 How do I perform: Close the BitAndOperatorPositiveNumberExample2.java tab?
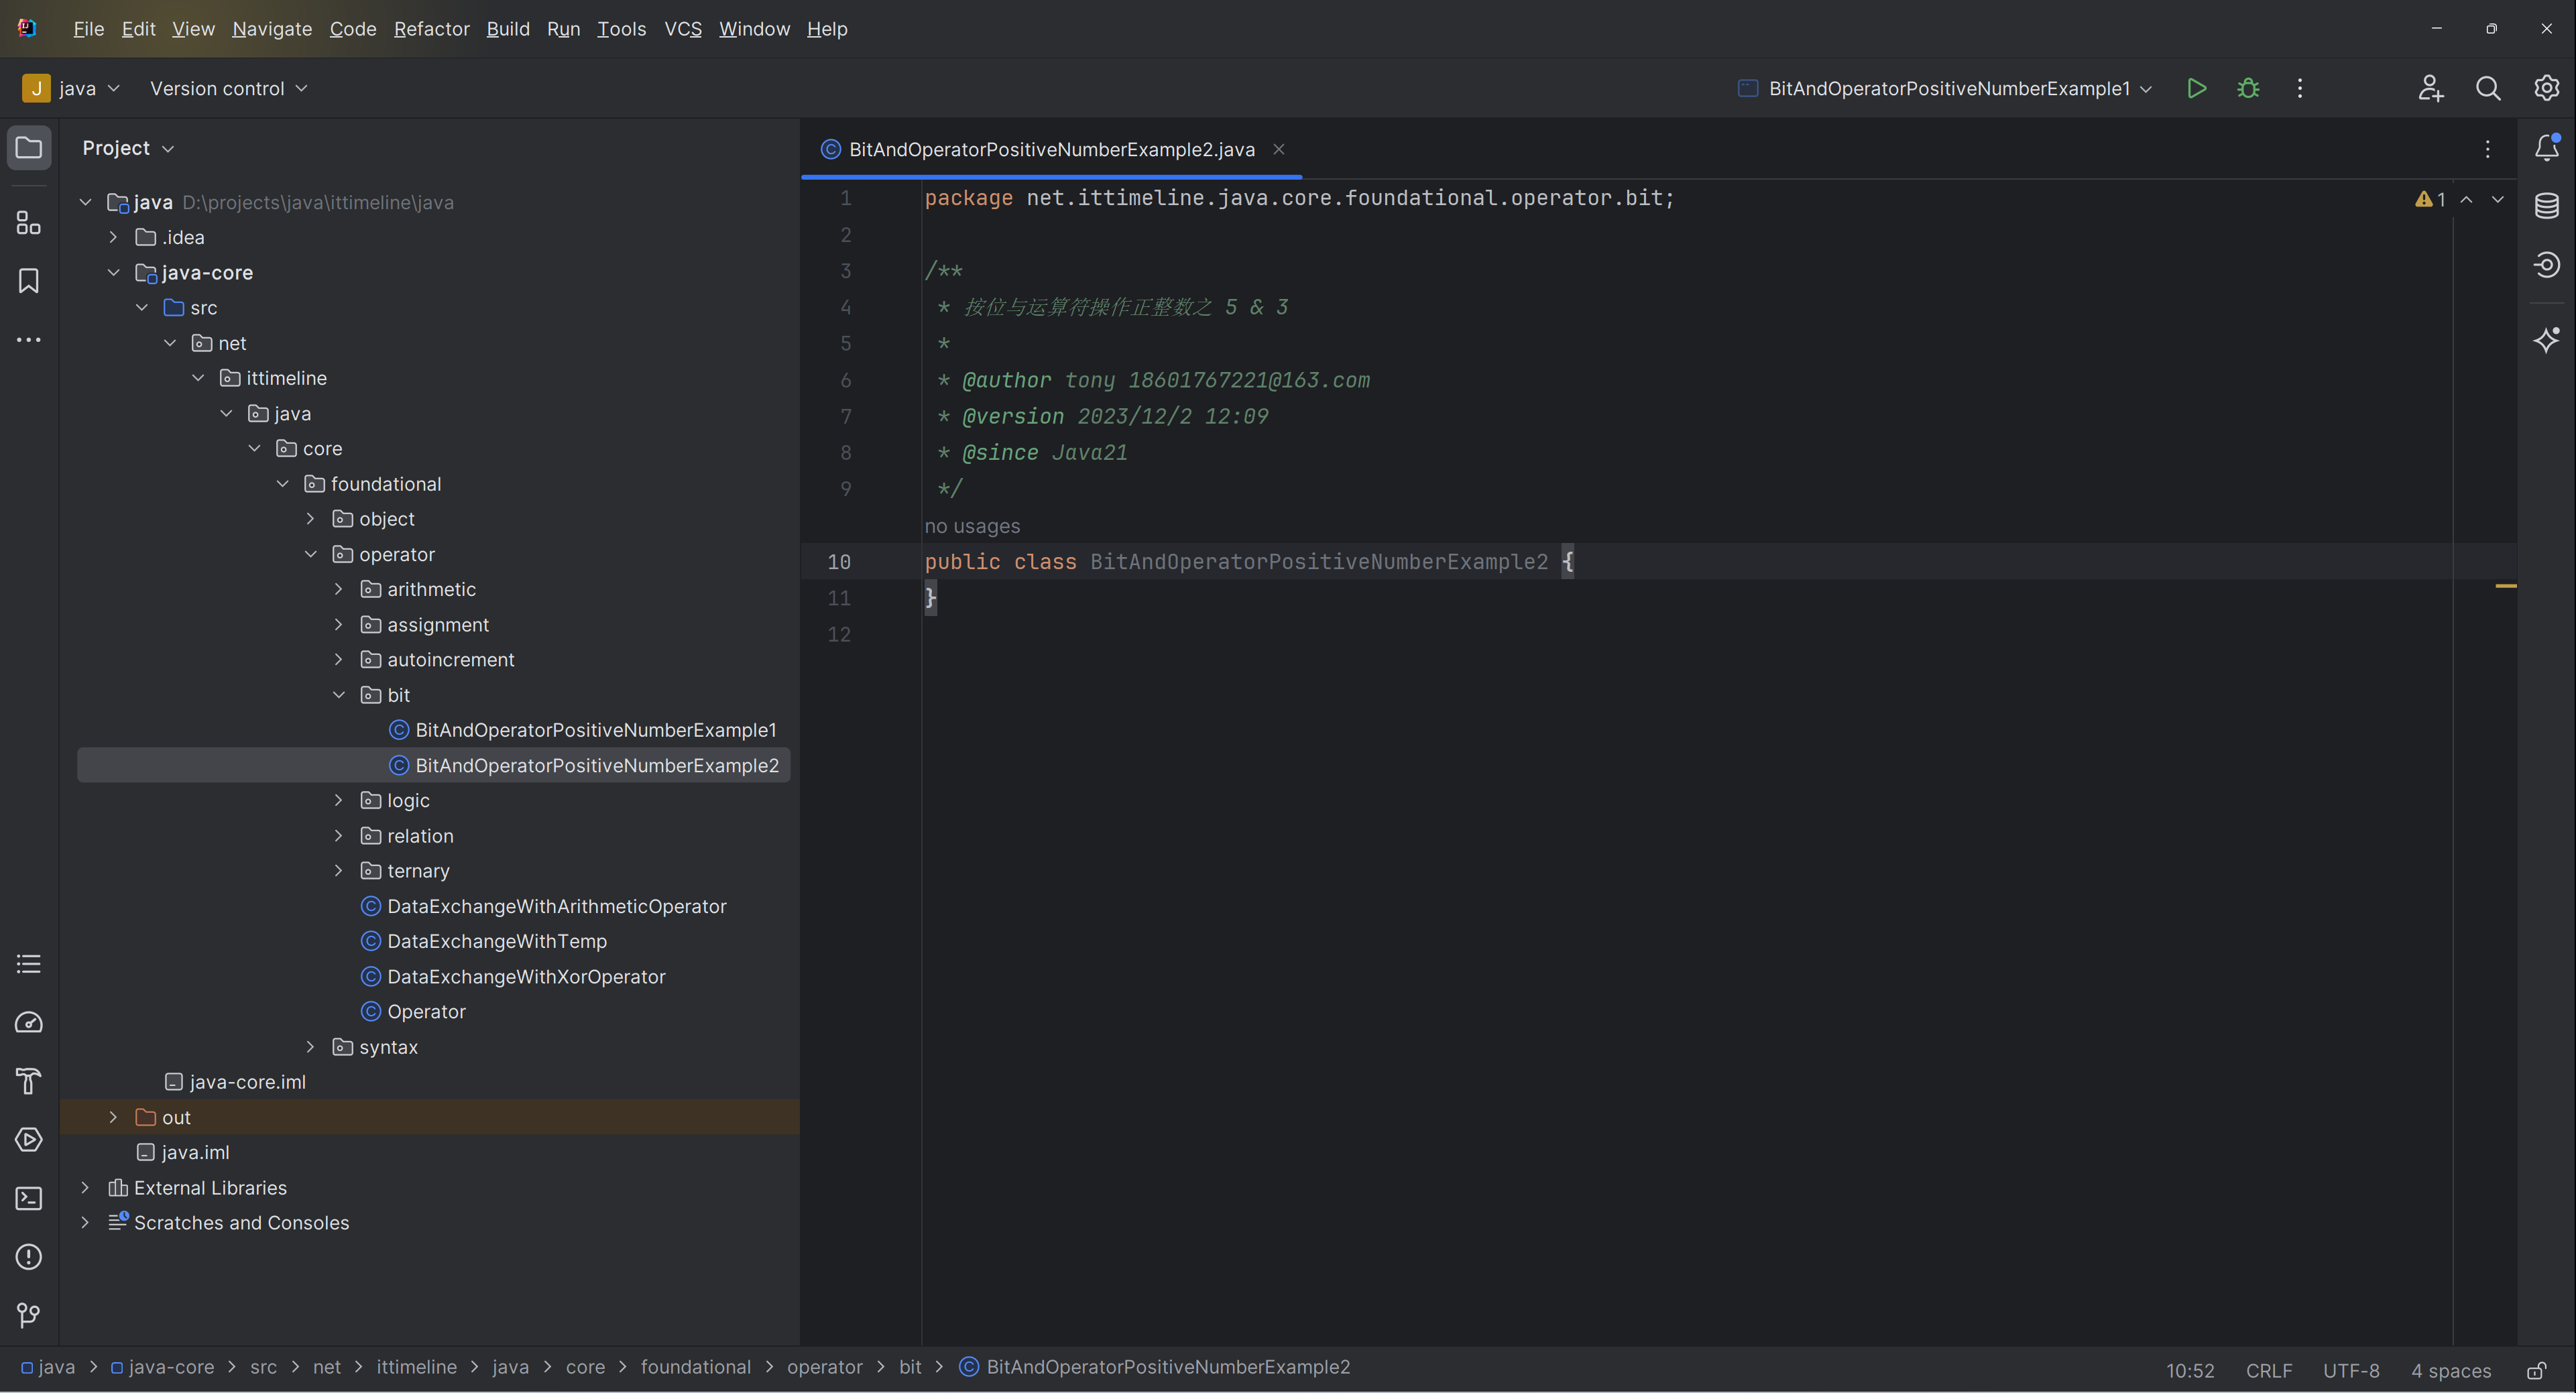coord(1278,149)
